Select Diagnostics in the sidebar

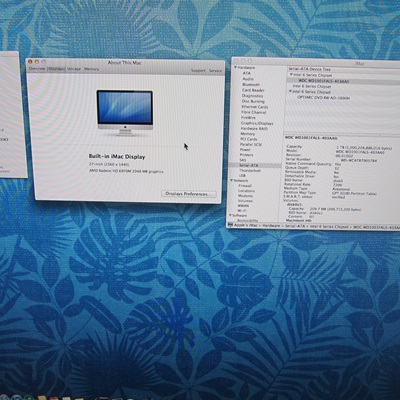(252, 96)
